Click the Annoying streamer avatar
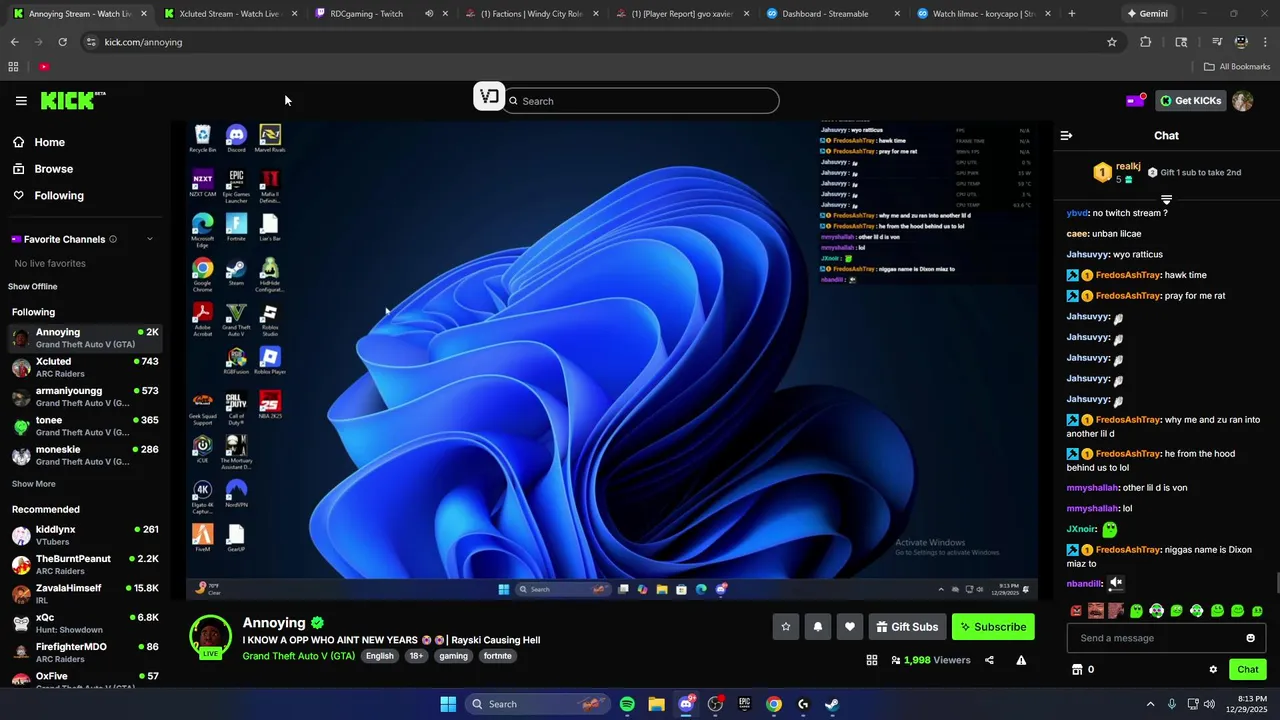The image size is (1280, 720). [211, 635]
